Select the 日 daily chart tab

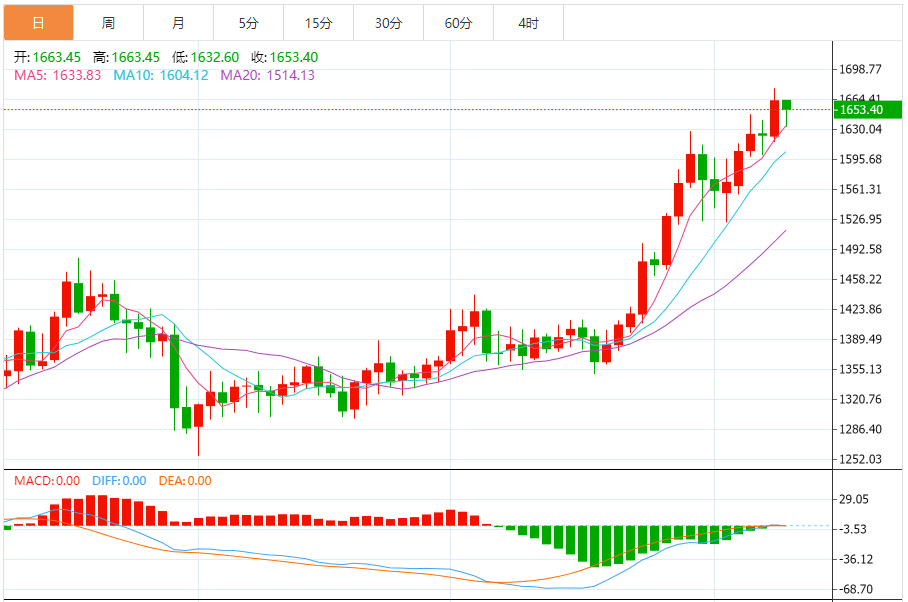click(38, 23)
